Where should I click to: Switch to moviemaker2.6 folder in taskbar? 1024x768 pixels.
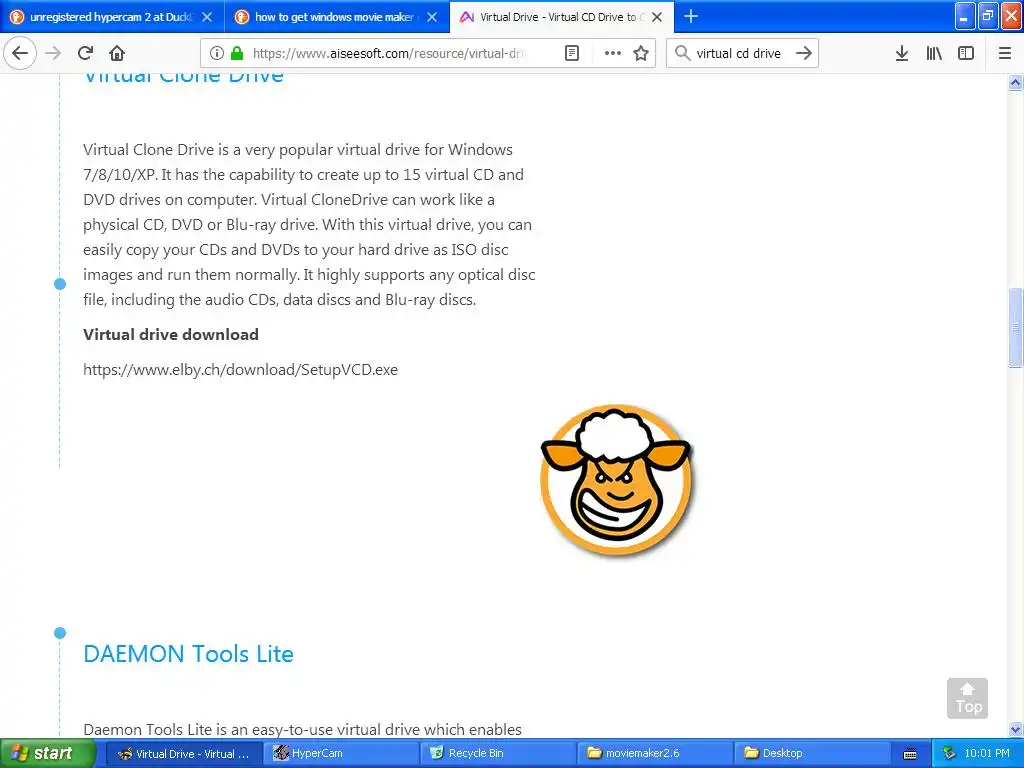[x=656, y=754]
